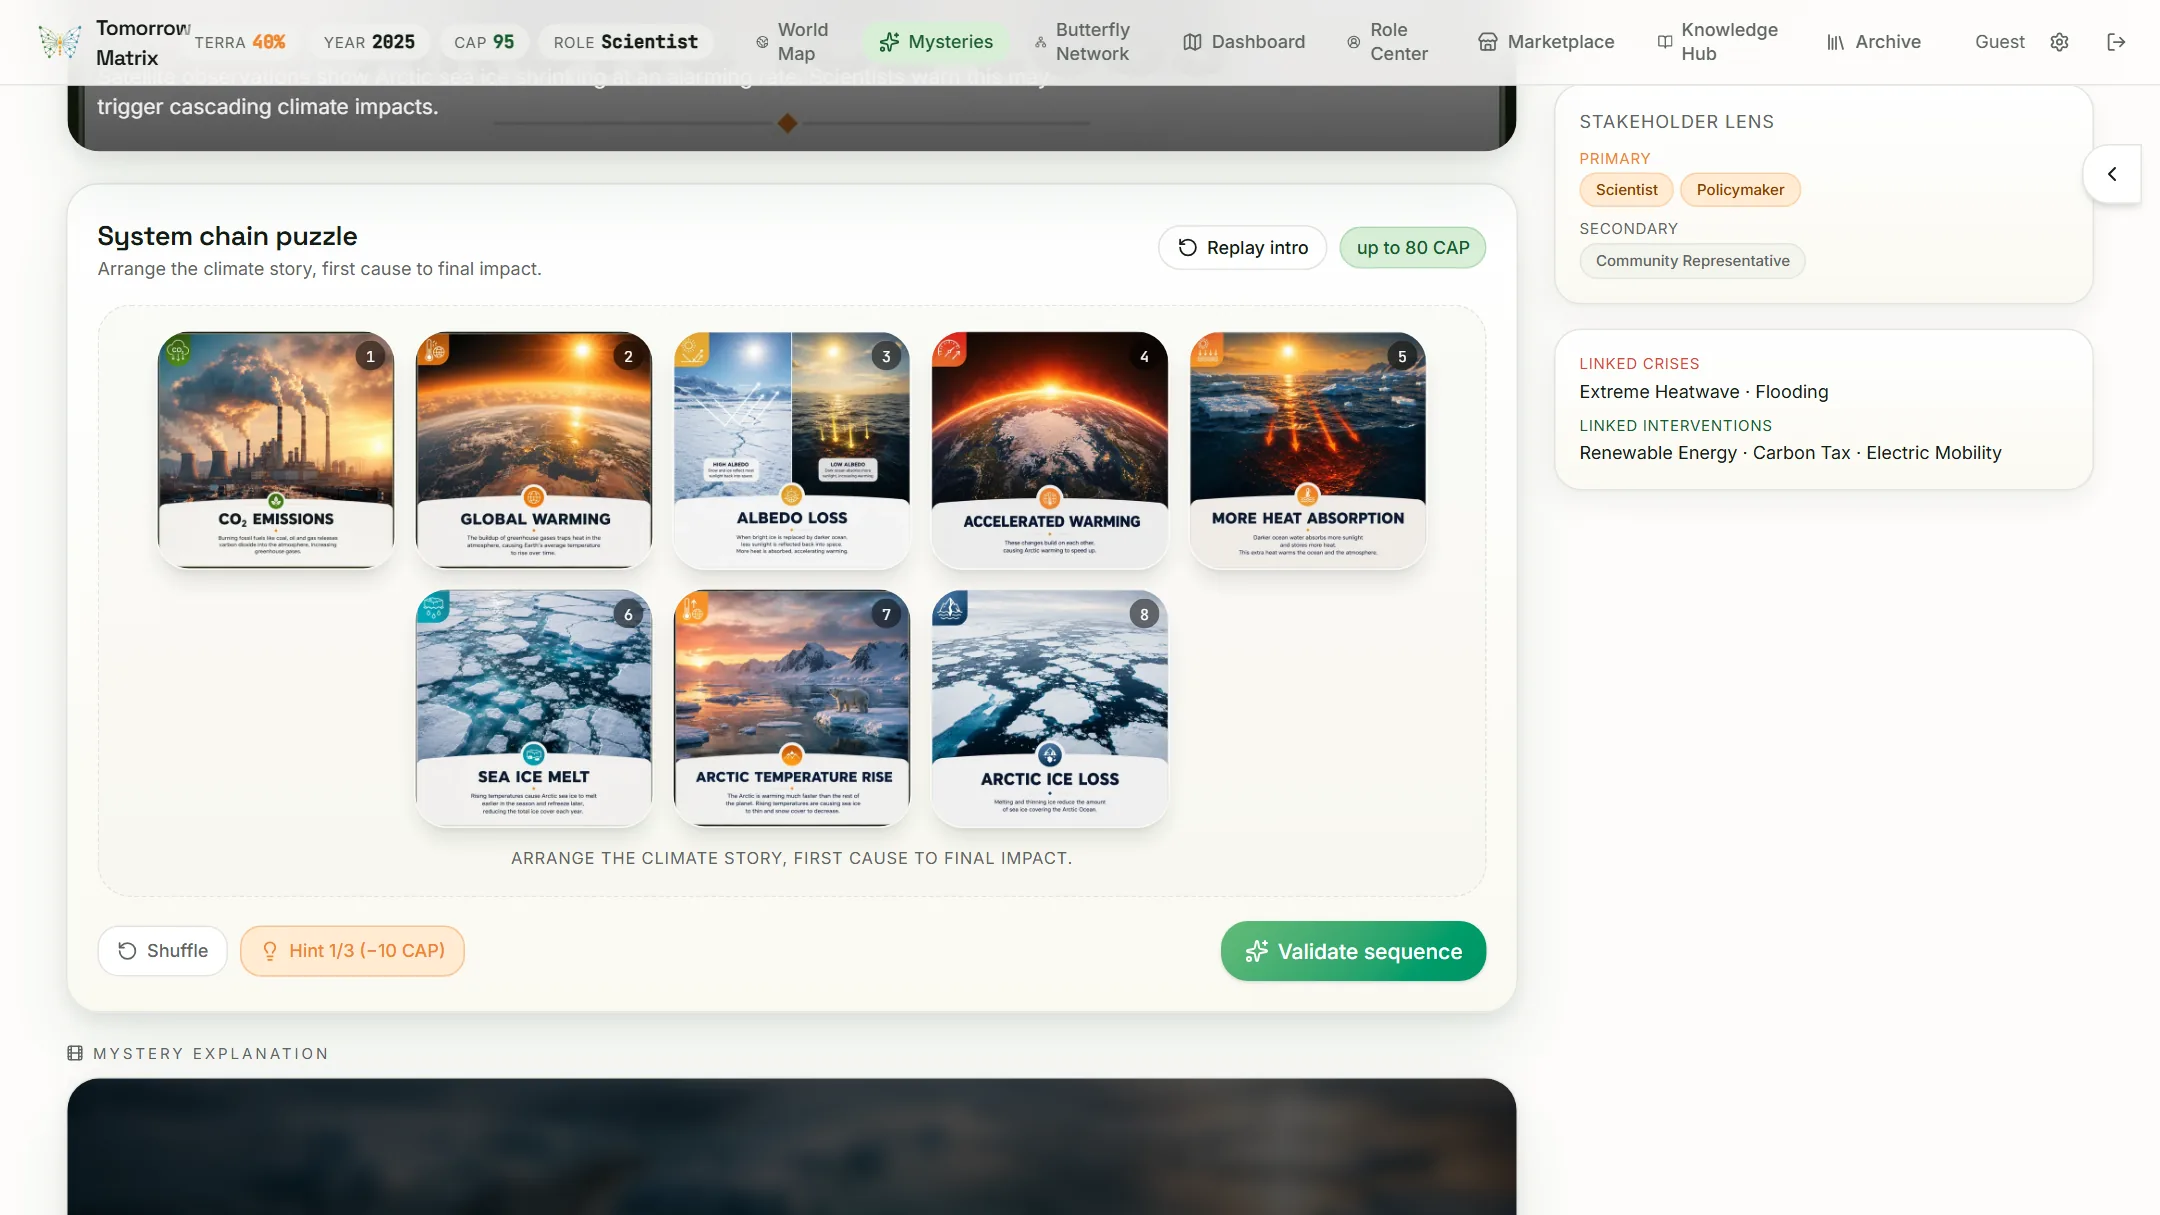The width and height of the screenshot is (2160, 1215).
Task: Click the gauge icon on Accelerated Warming card
Action: pyautogui.click(x=950, y=350)
